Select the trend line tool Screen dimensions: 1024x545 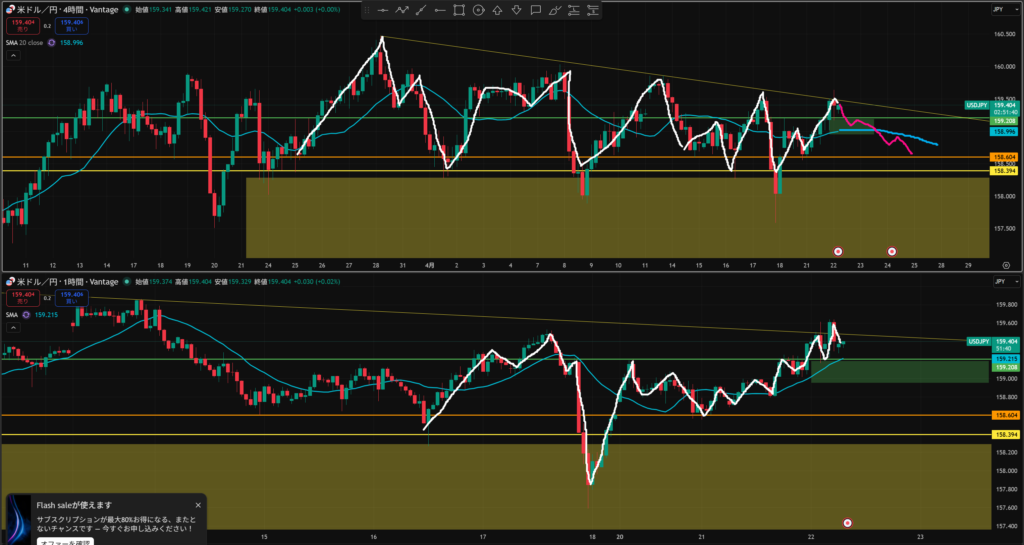coord(421,10)
